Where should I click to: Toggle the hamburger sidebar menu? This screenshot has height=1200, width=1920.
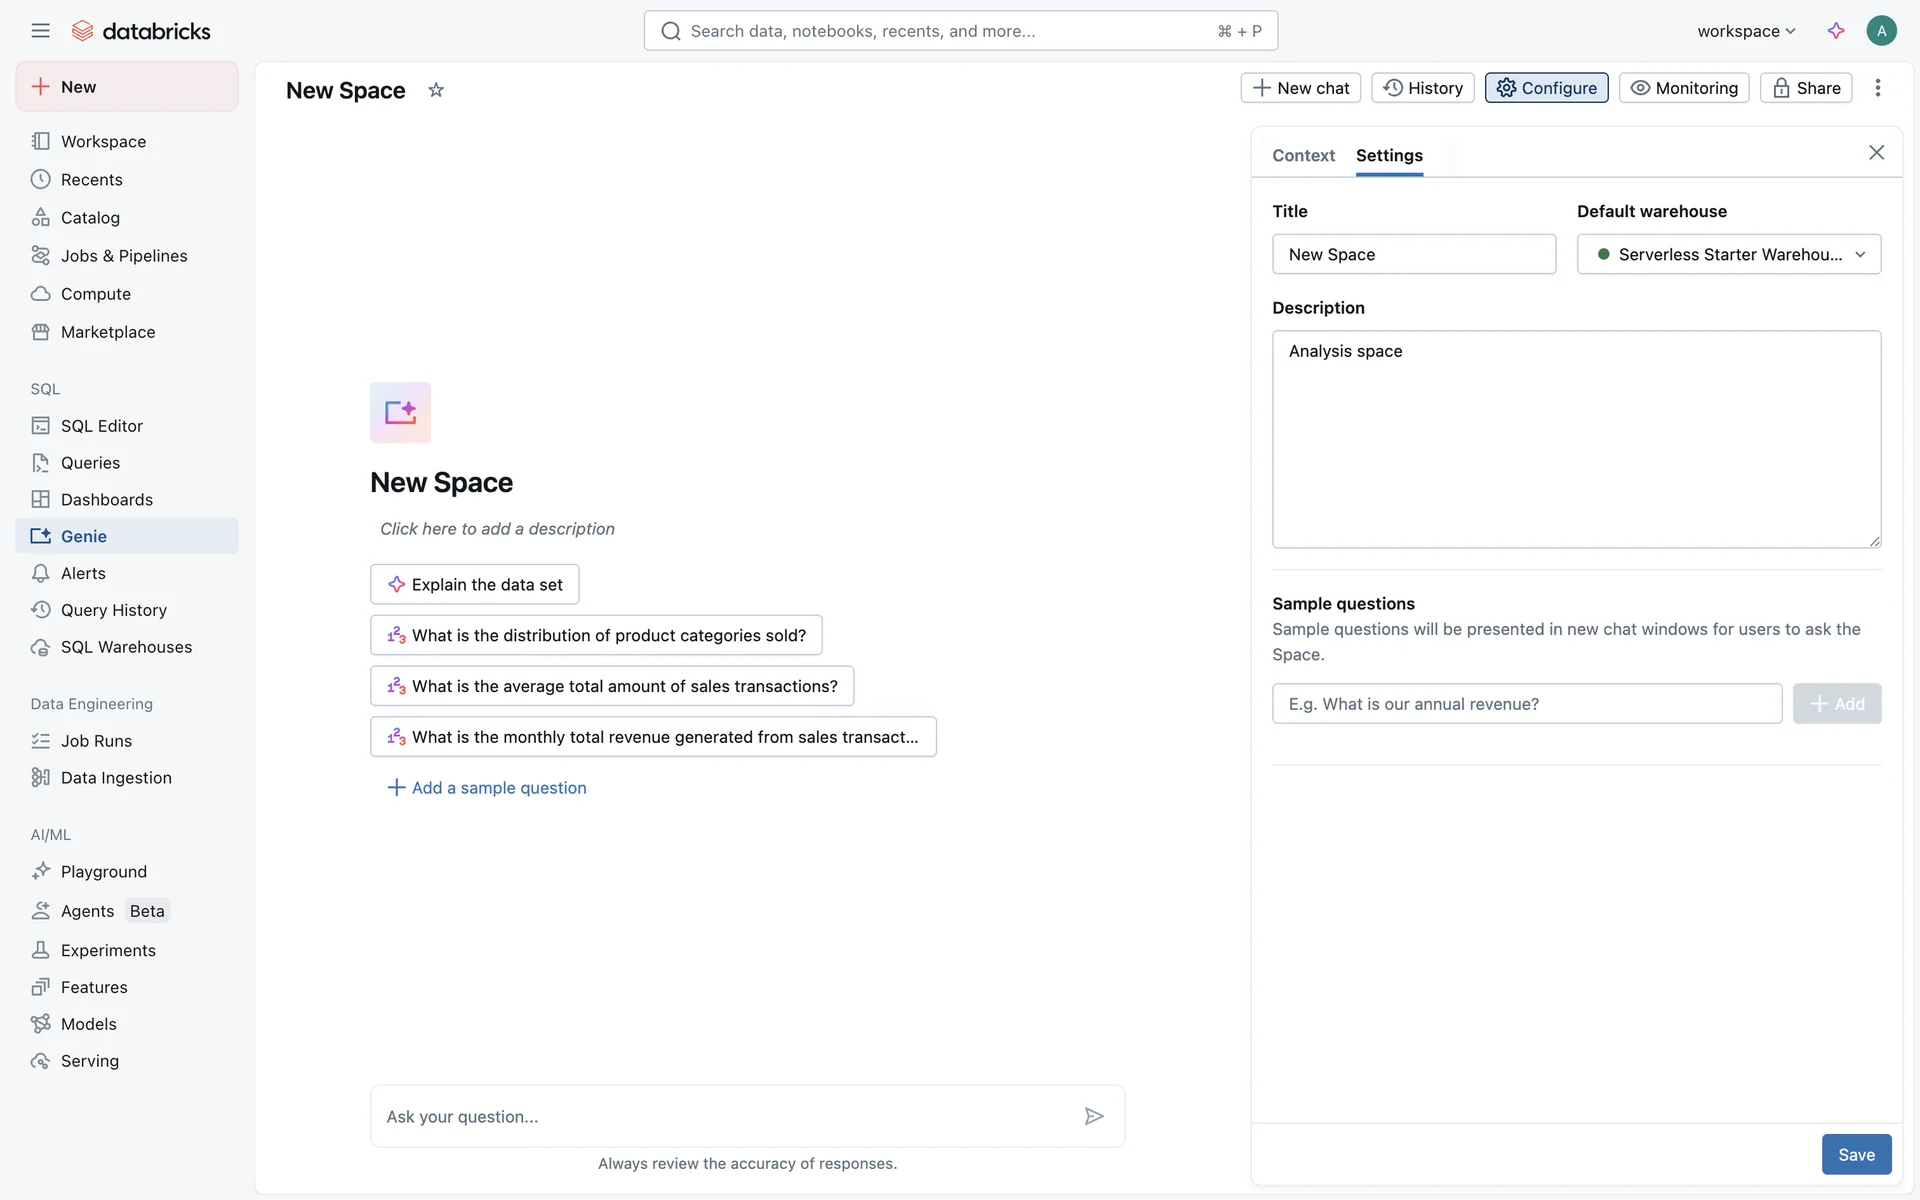[x=40, y=31]
